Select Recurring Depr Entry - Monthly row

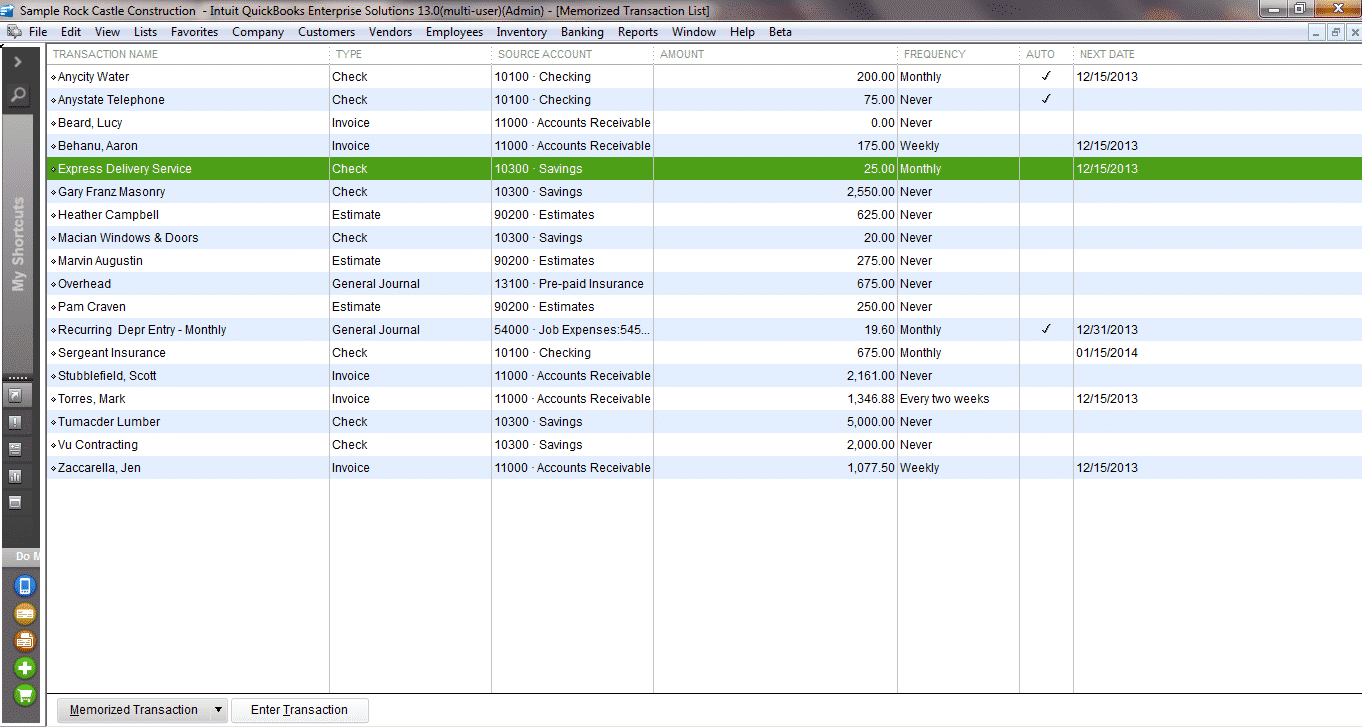click(x=704, y=330)
